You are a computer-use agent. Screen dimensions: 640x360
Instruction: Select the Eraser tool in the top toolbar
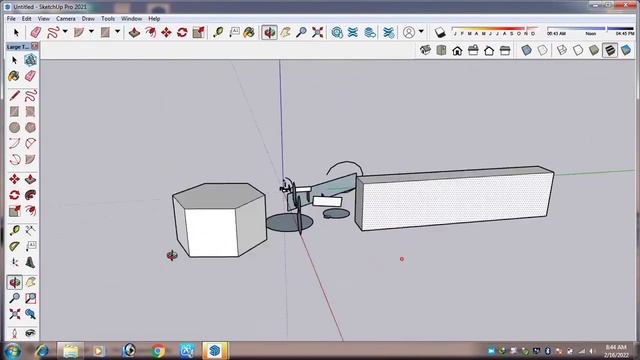(x=36, y=32)
